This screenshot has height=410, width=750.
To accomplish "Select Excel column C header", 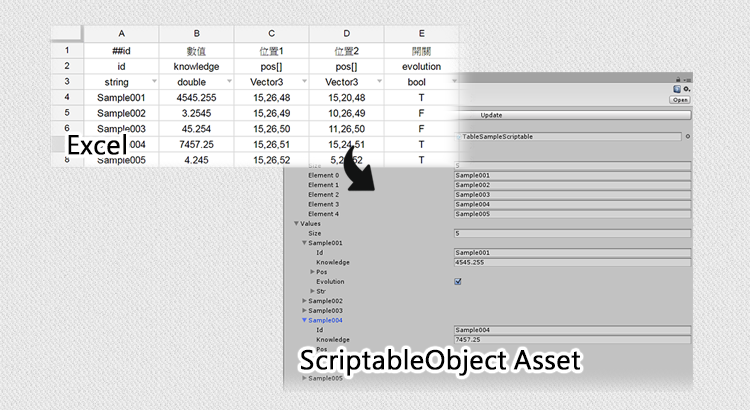I will click(x=272, y=33).
